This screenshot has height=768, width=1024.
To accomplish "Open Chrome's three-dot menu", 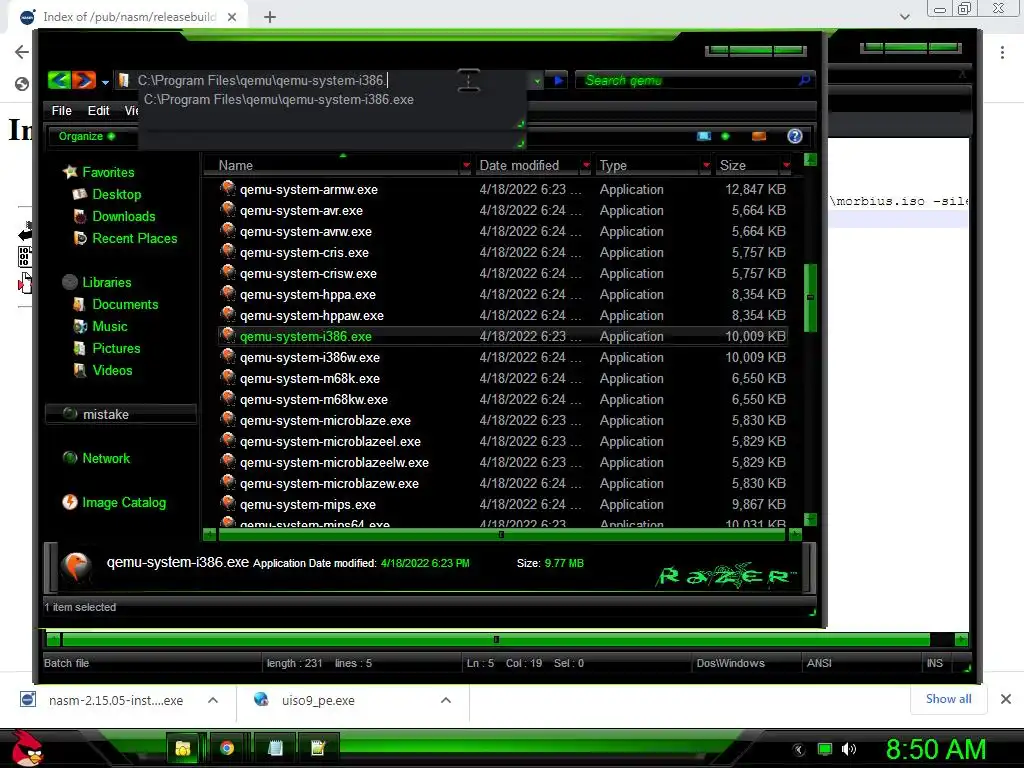I will pos(1002,52).
